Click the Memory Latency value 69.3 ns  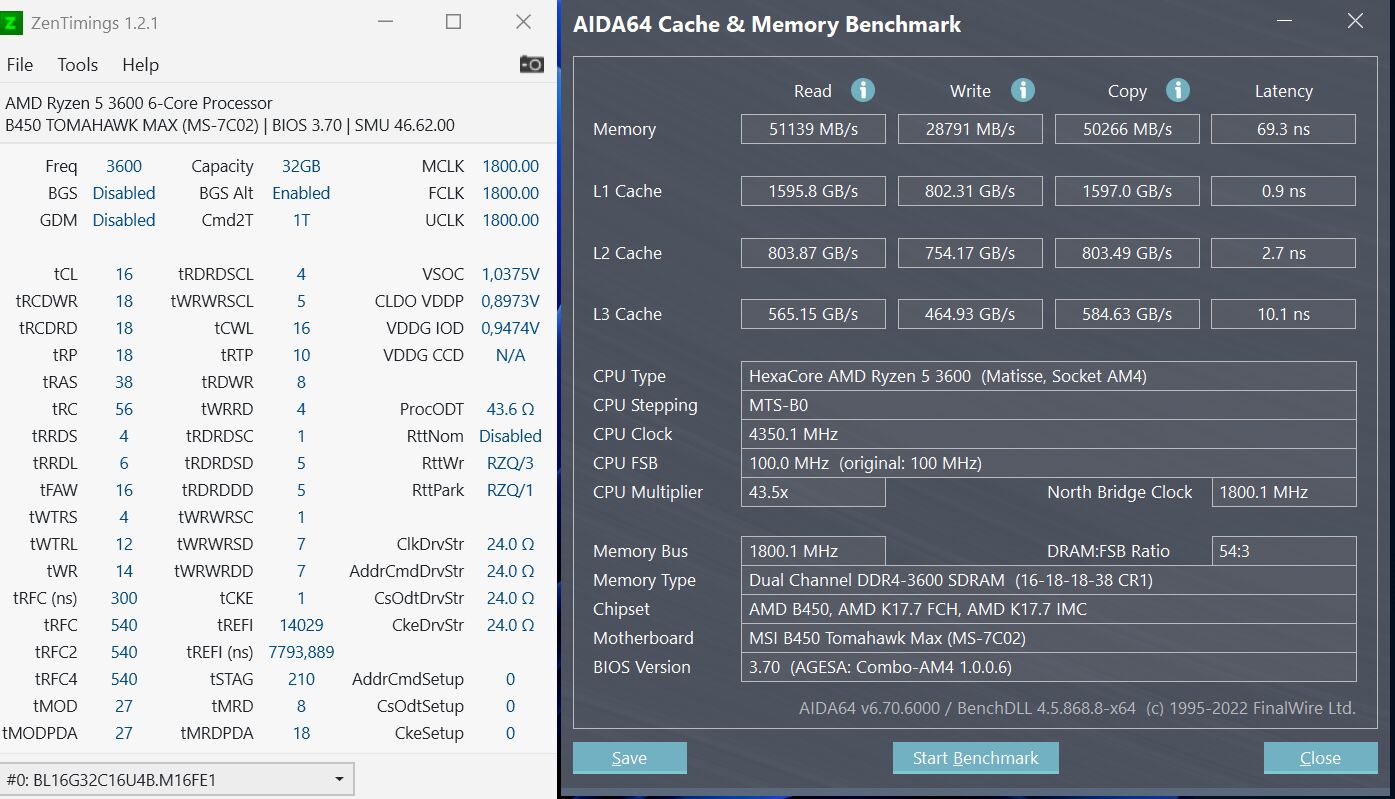[1284, 129]
